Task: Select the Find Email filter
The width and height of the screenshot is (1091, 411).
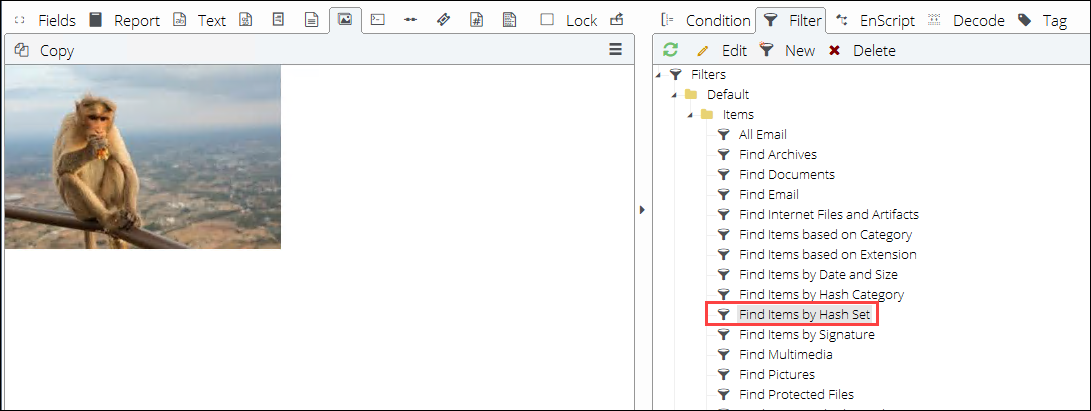Action: pyautogui.click(x=769, y=195)
